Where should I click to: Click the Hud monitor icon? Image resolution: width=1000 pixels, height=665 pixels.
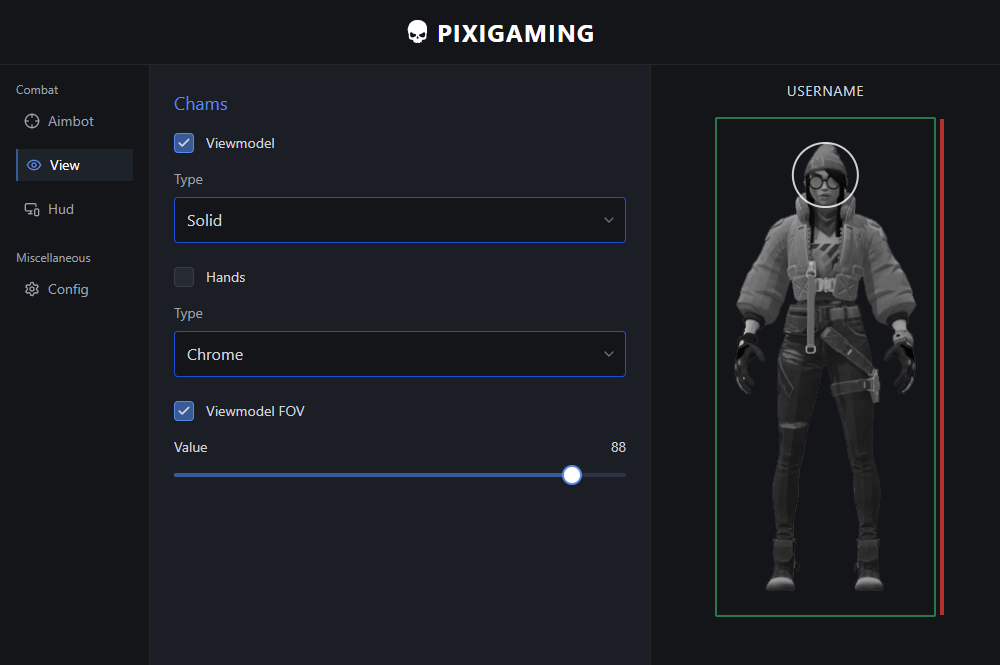[32, 209]
